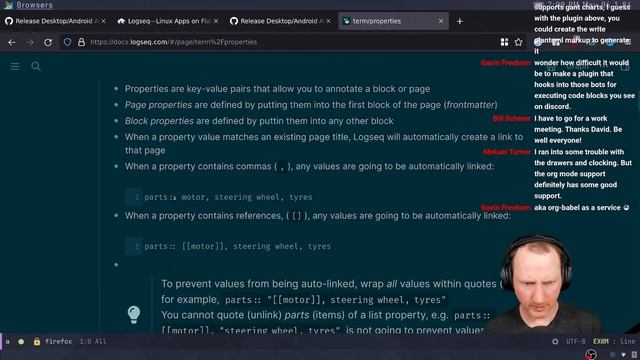
Task: Click the lightbulb tip icon
Action: tap(134, 314)
